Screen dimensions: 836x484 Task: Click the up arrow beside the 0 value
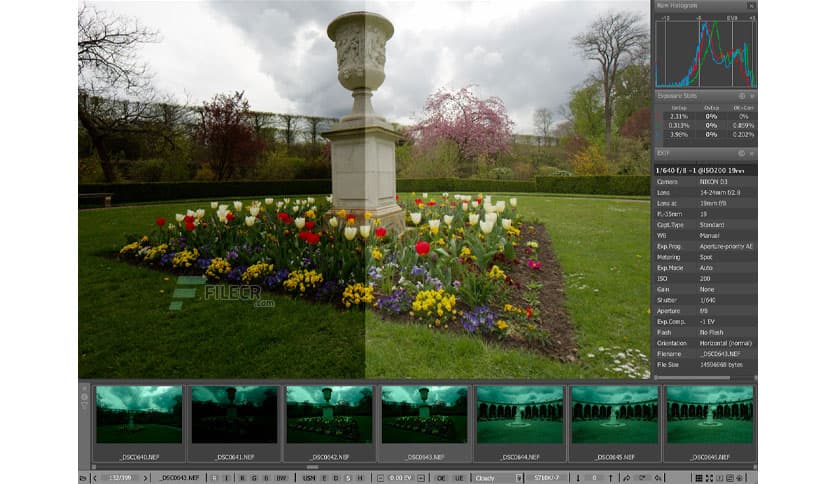(610, 478)
